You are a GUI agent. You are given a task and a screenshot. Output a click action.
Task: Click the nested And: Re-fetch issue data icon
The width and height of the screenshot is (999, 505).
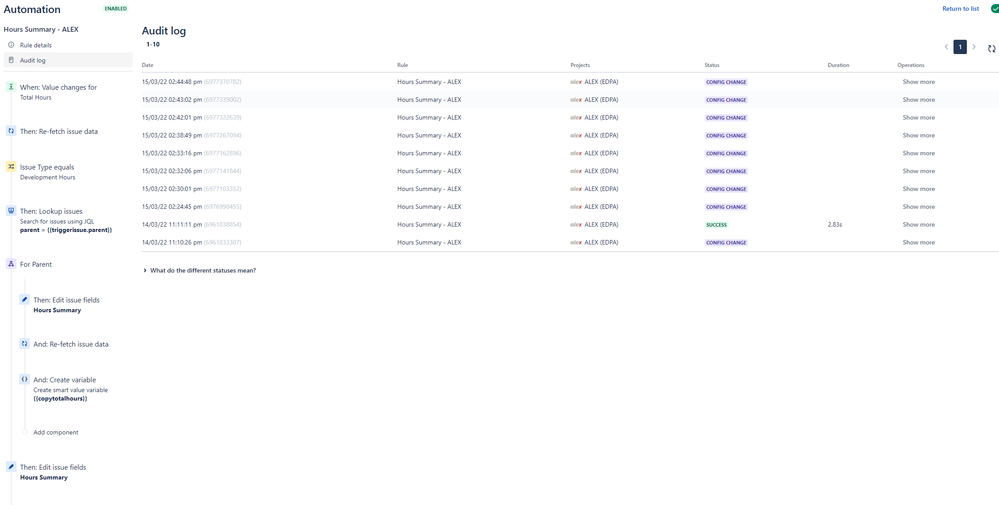(24, 344)
